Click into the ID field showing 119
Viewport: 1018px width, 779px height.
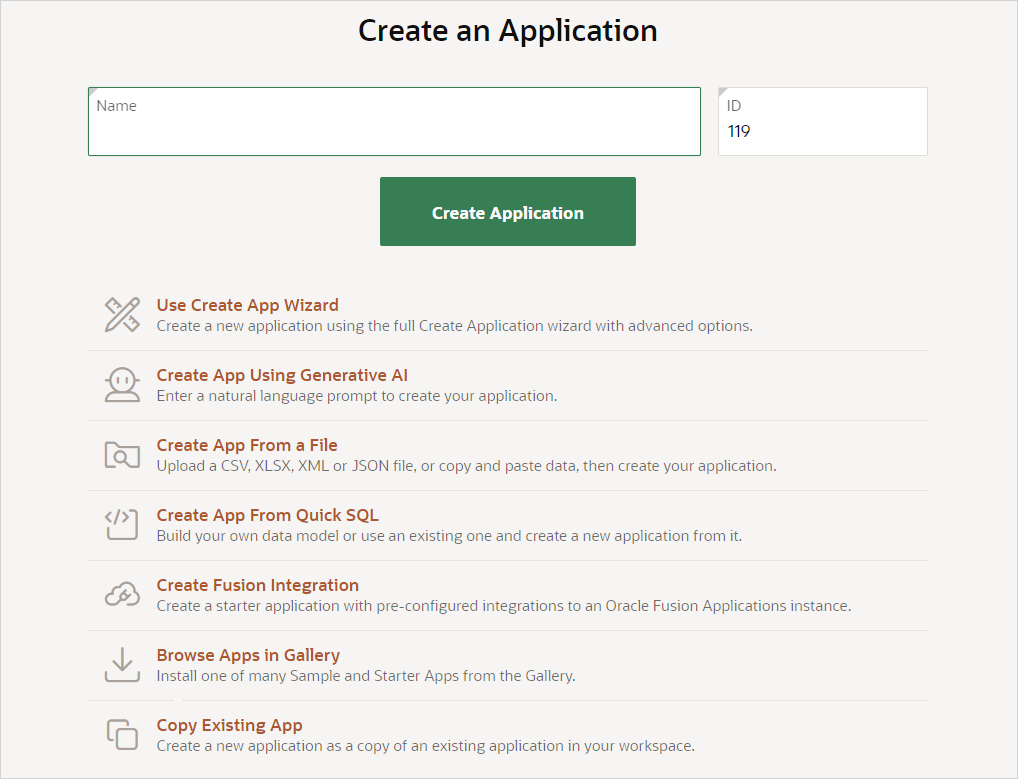(x=822, y=131)
